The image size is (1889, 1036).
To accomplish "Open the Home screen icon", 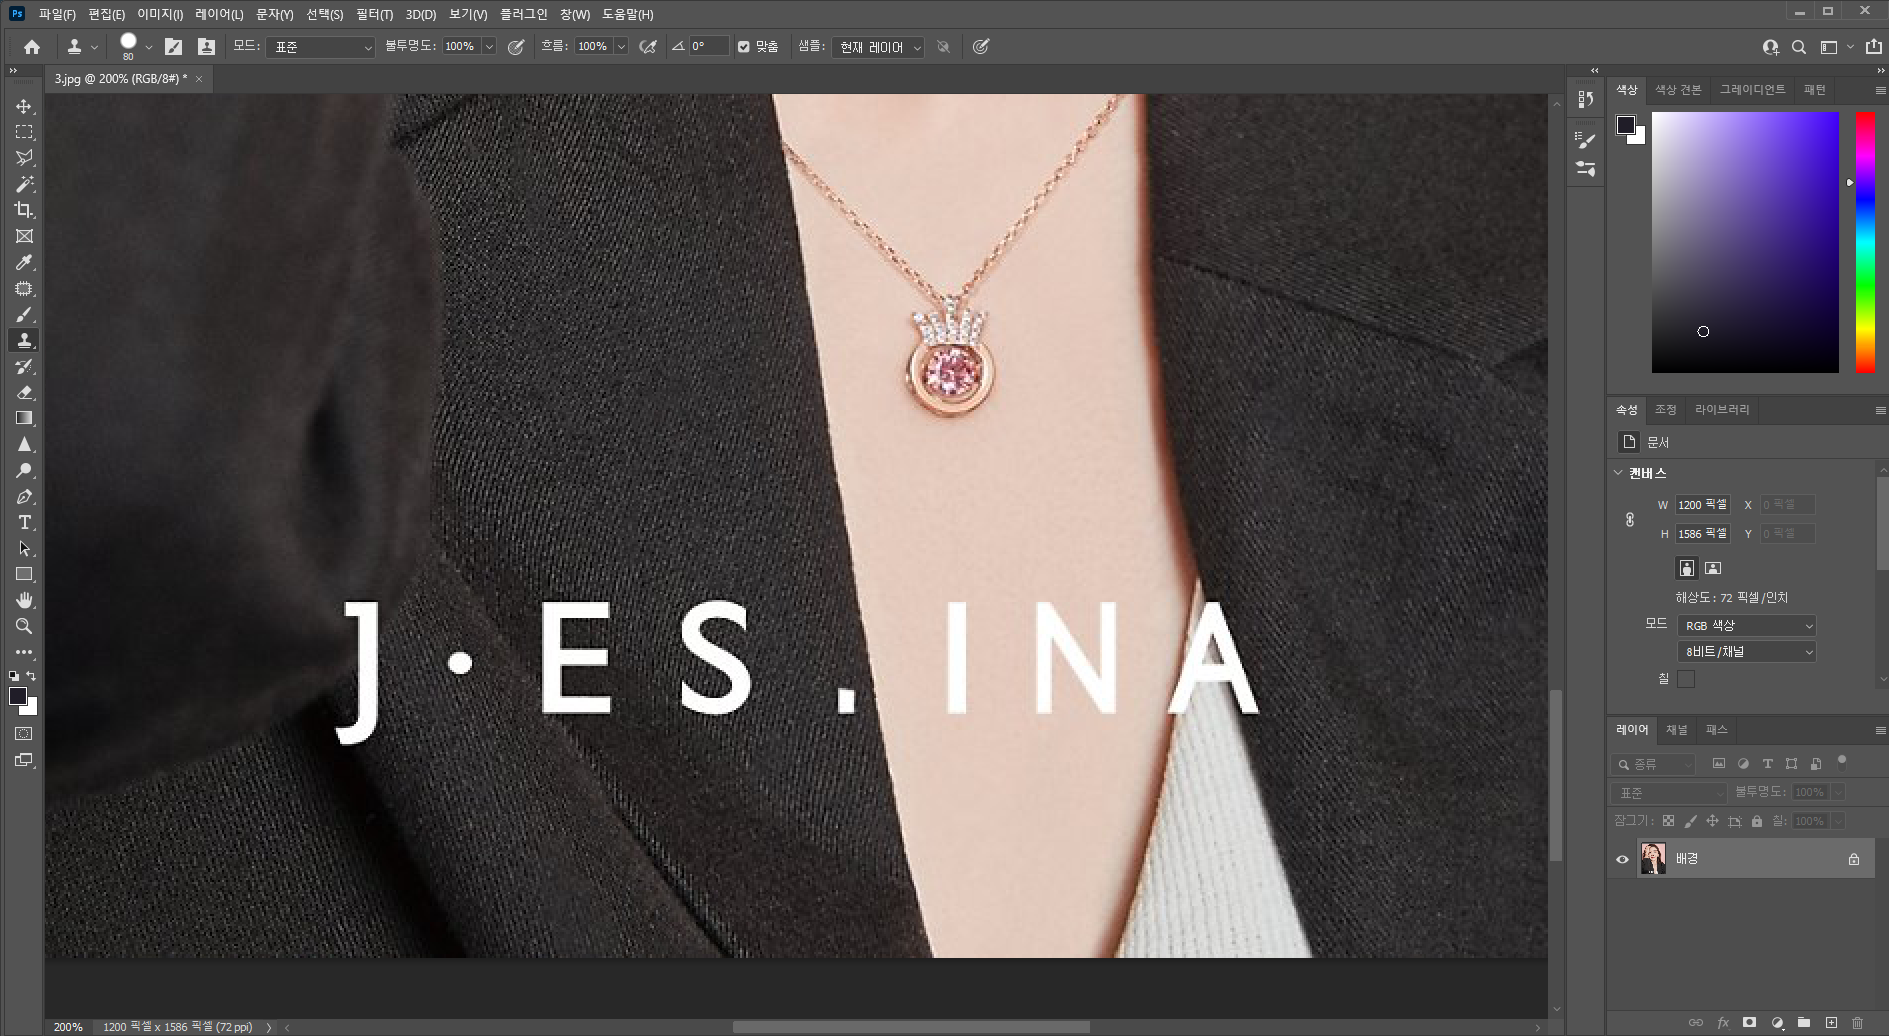I will pos(32,47).
